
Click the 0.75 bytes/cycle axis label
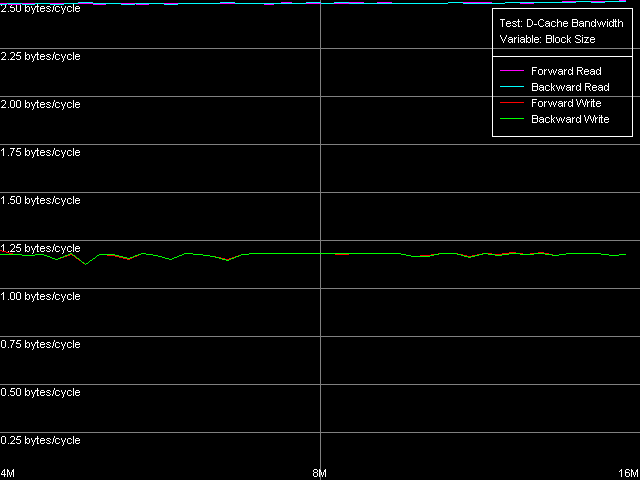click(x=40, y=344)
